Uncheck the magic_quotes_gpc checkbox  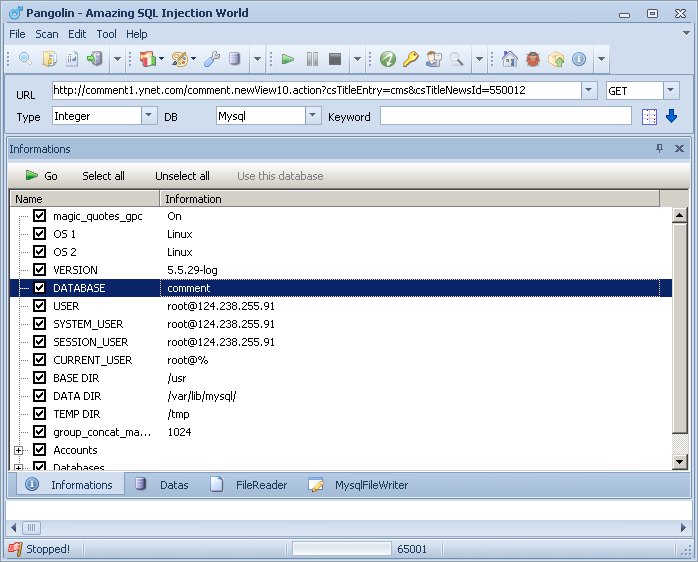[x=40, y=216]
